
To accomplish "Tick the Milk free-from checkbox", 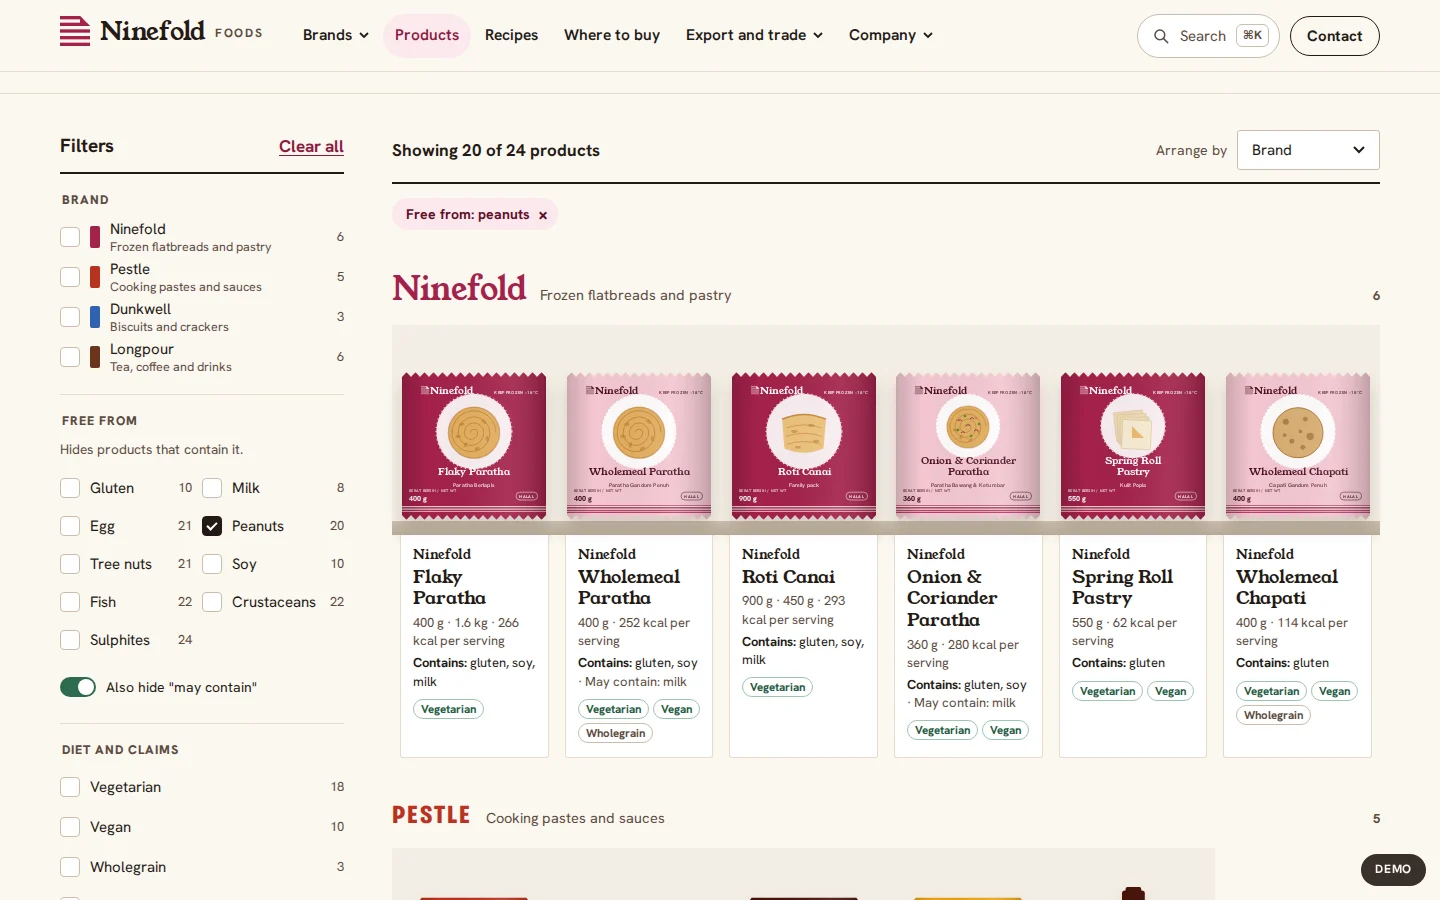I will pos(212,488).
